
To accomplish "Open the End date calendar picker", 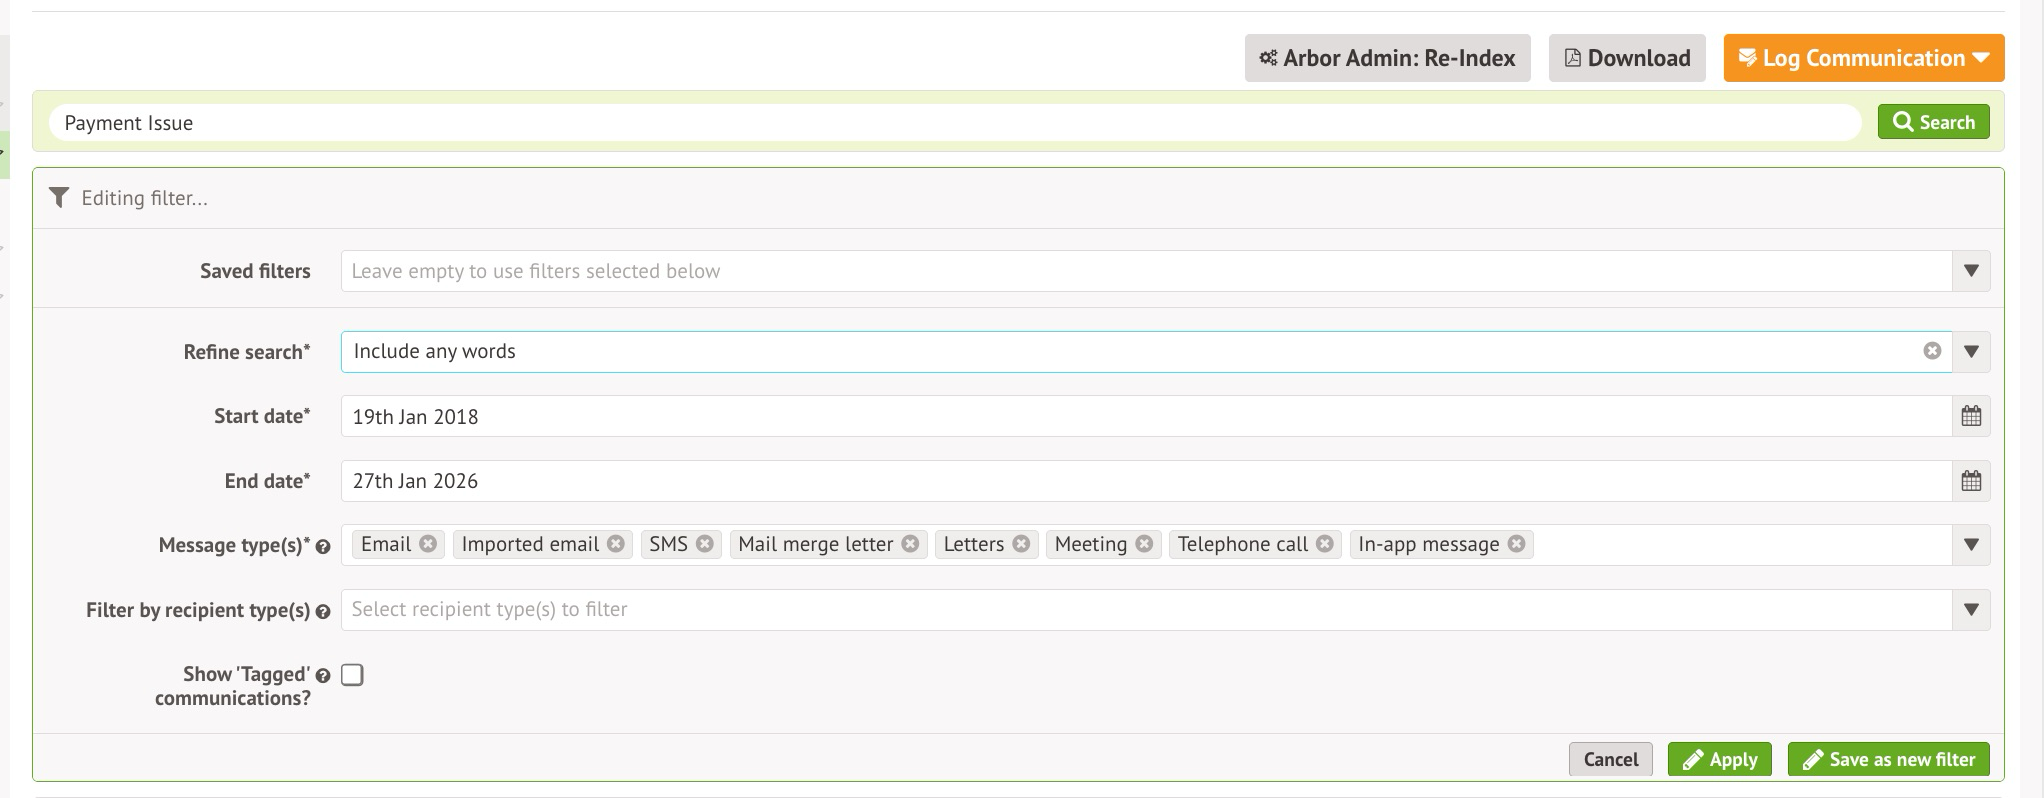I will [x=1970, y=481].
